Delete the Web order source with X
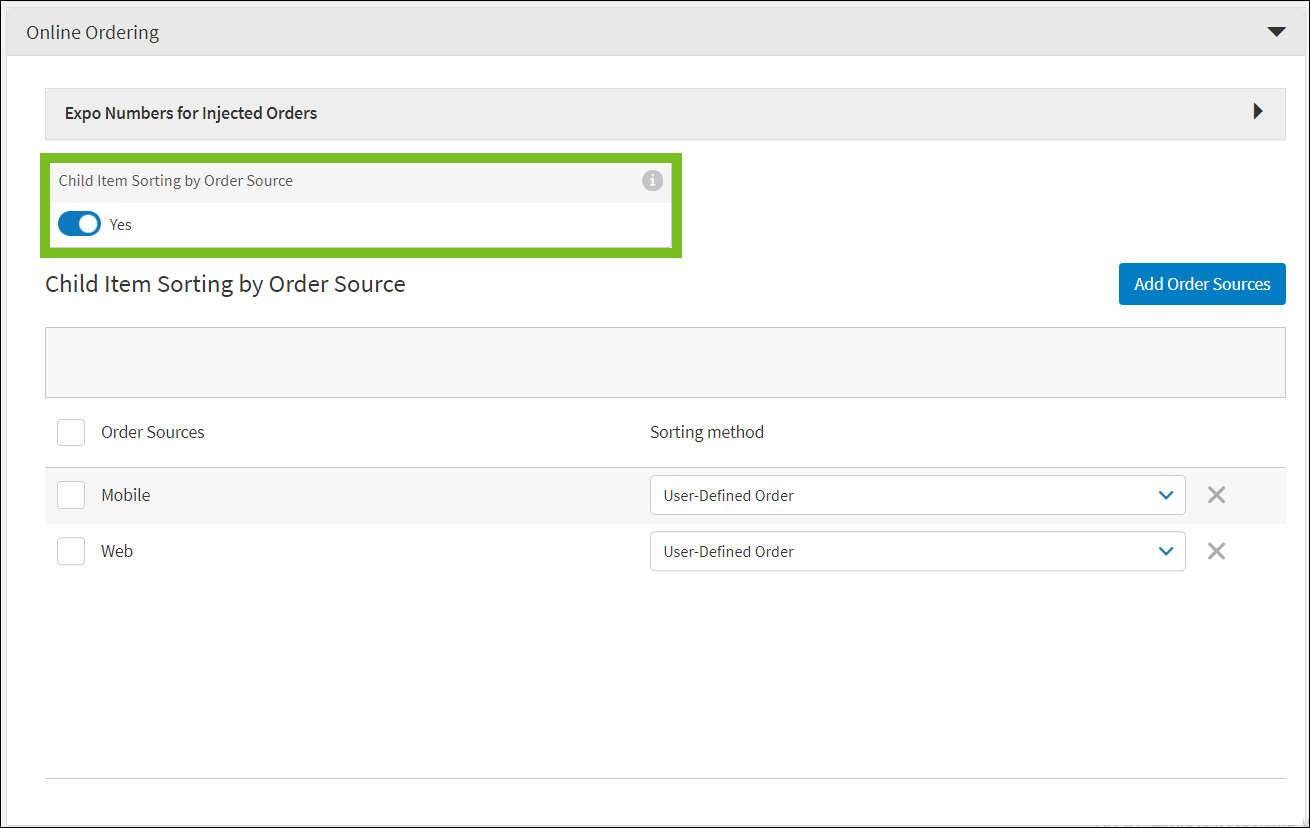This screenshot has height=828, width=1310. [x=1216, y=551]
